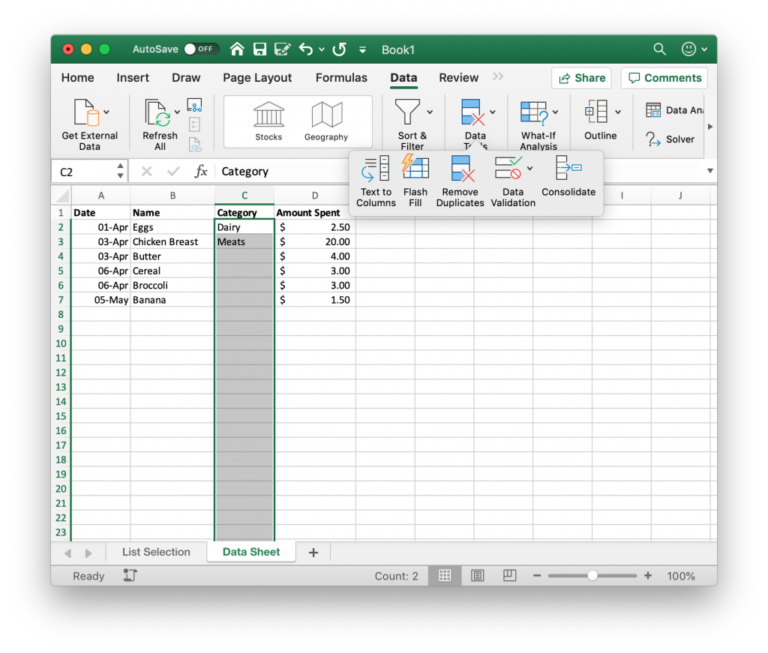Click the smiley feedback icon
The width and height of the screenshot is (768, 653).
coord(689,49)
